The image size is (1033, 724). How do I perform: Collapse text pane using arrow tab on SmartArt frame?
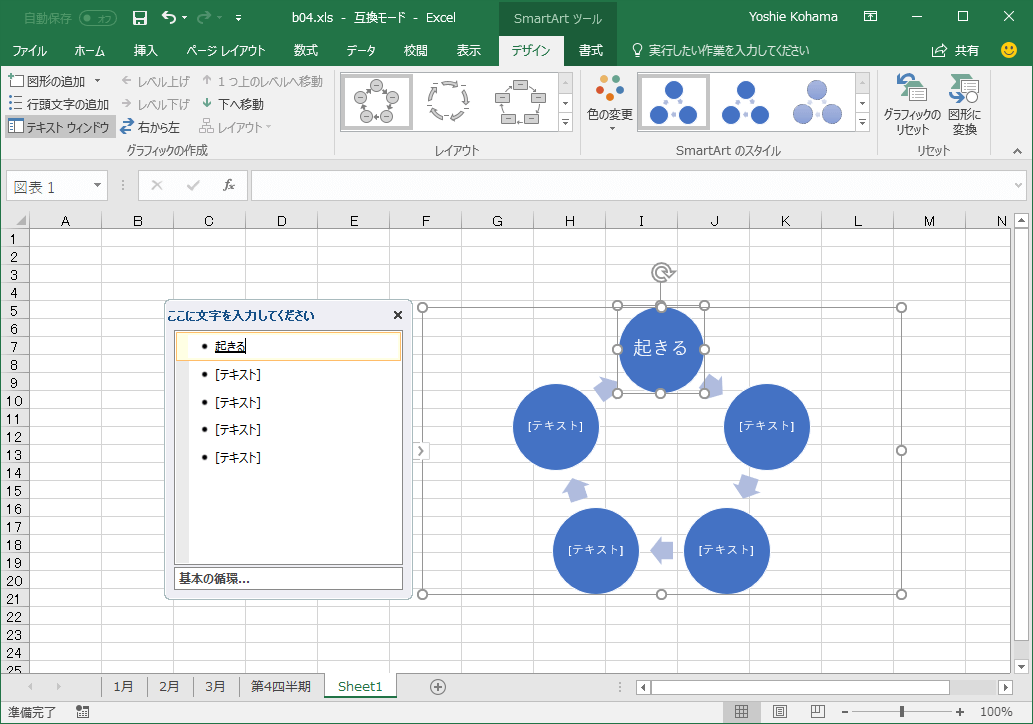[x=420, y=451]
